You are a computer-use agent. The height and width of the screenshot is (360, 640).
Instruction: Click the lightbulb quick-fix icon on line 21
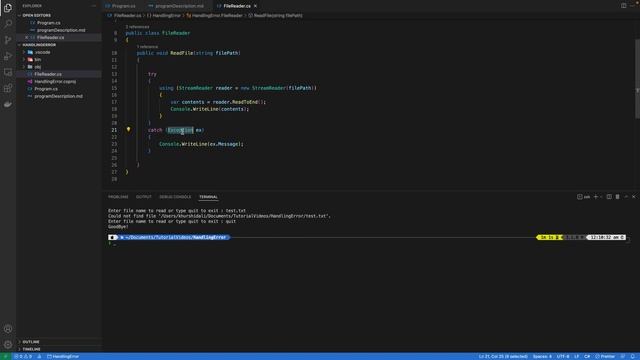click(x=128, y=129)
